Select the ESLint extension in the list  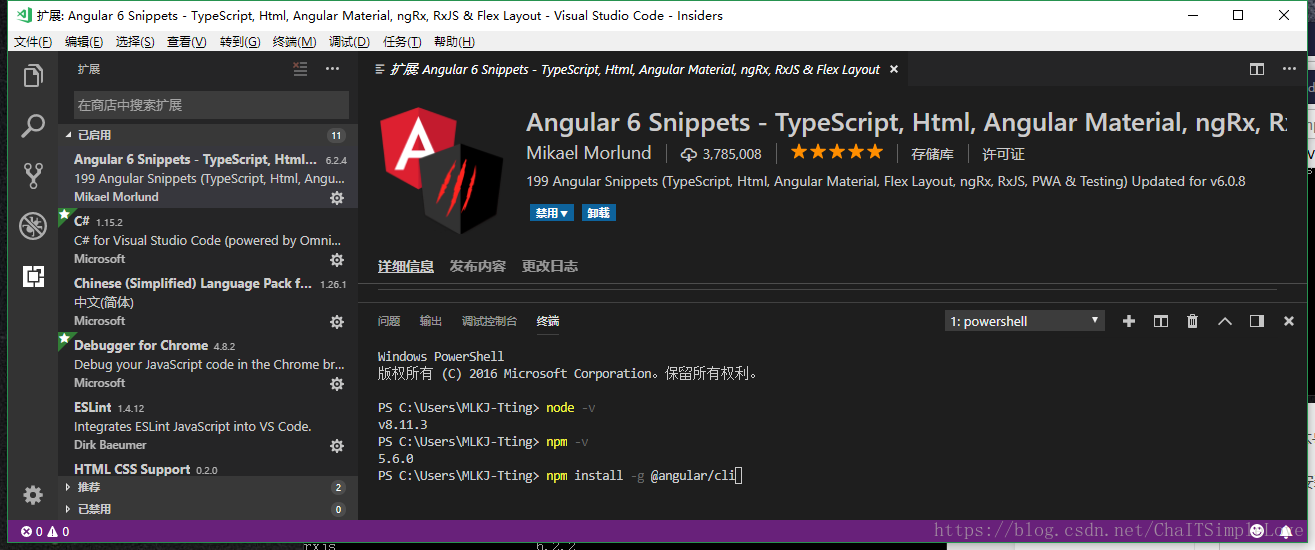208,426
